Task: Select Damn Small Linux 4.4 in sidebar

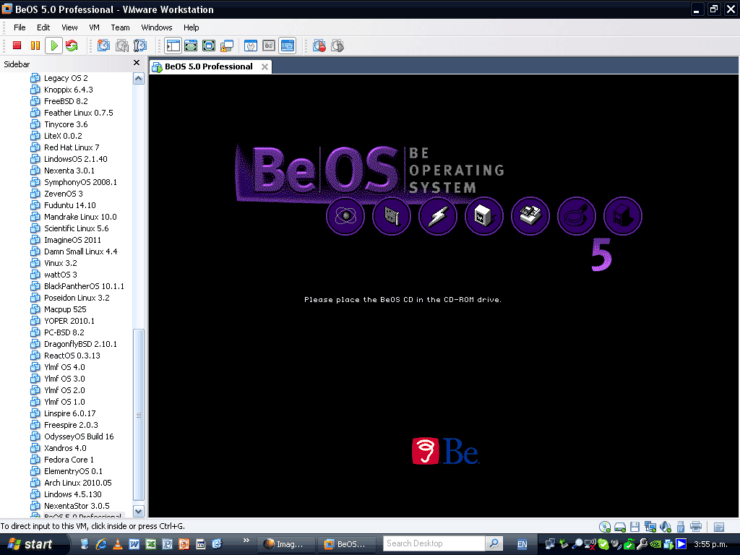Action: pyautogui.click(x=81, y=252)
